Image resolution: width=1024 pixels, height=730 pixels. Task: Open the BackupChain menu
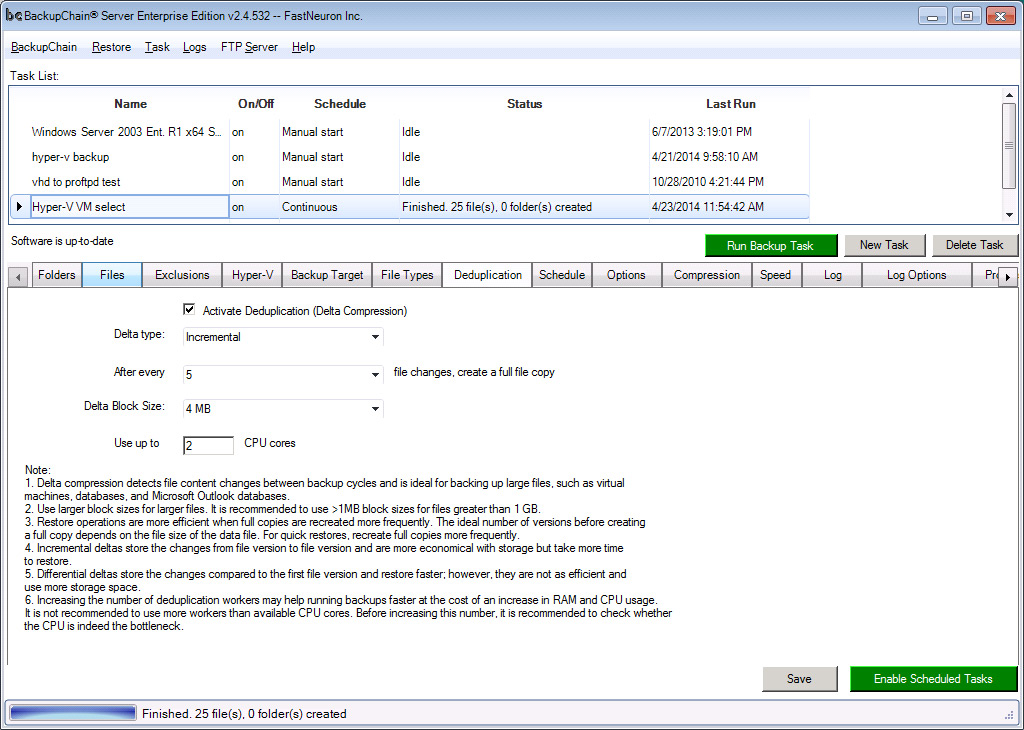(44, 47)
